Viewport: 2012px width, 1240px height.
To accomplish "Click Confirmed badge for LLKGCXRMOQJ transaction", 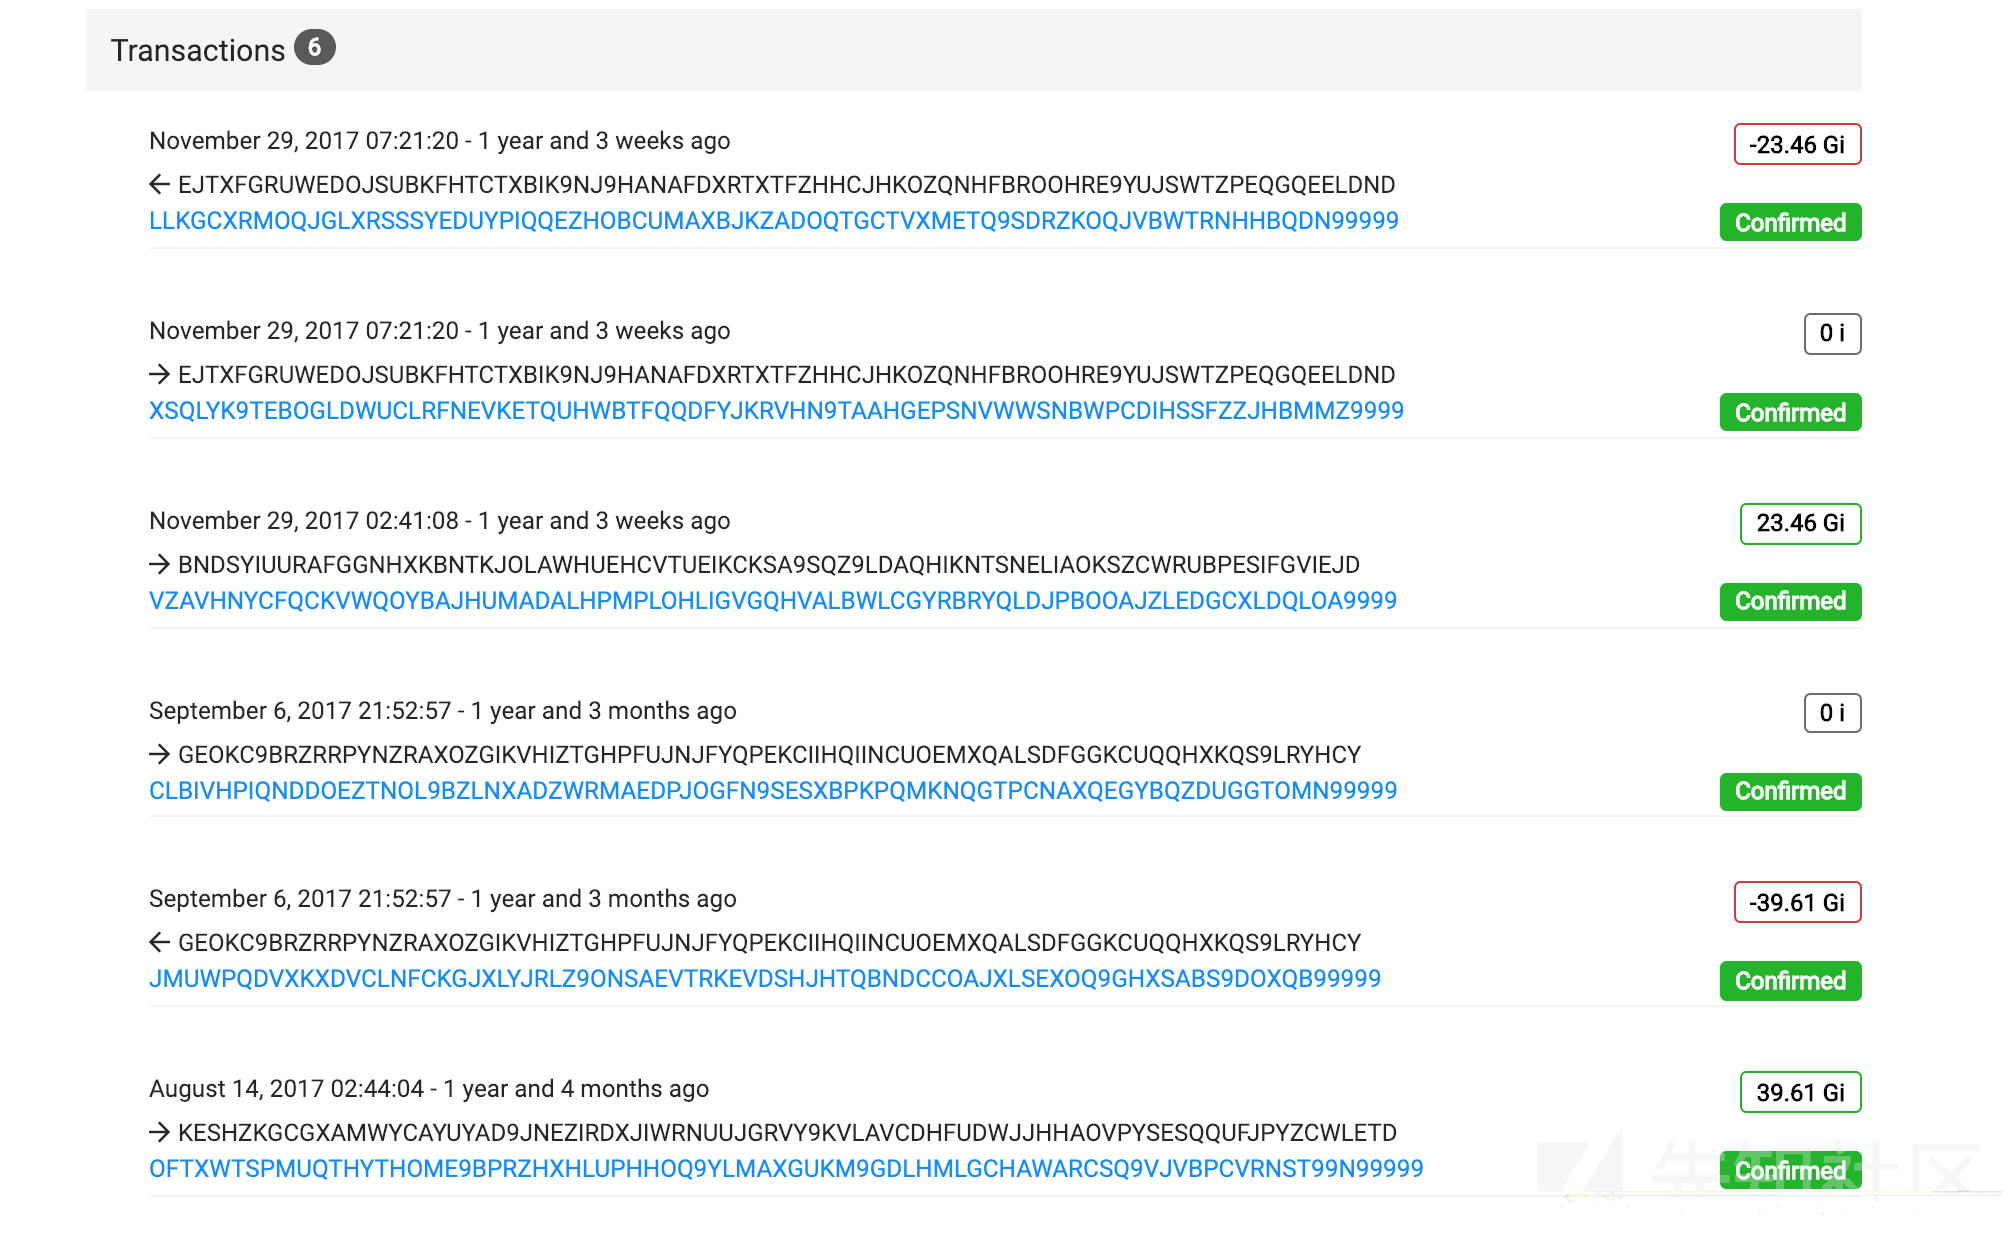I will click(1790, 222).
